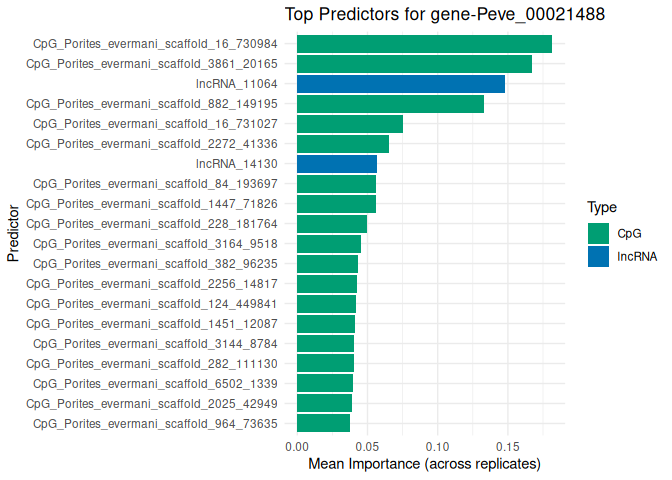Click the top scaffold_16_730984 bar

424,44
